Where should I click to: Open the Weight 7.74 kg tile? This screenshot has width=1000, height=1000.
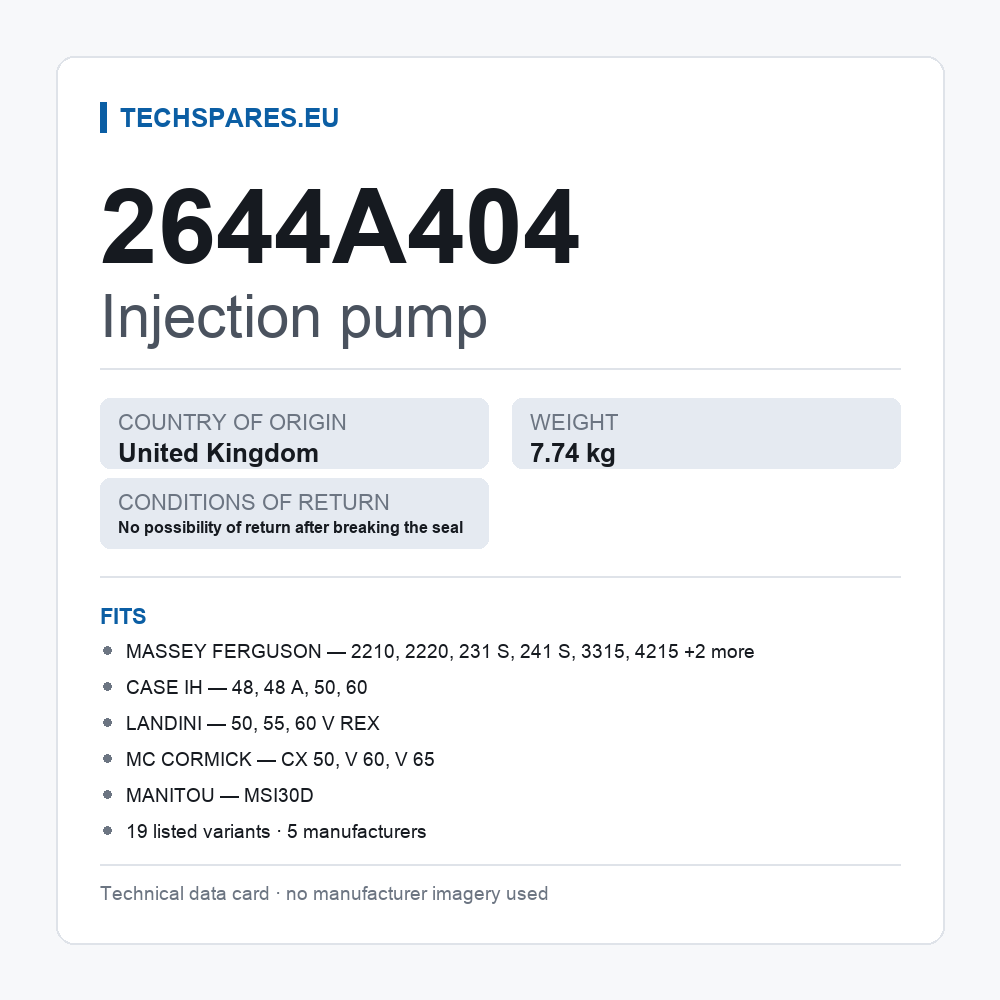click(x=706, y=434)
